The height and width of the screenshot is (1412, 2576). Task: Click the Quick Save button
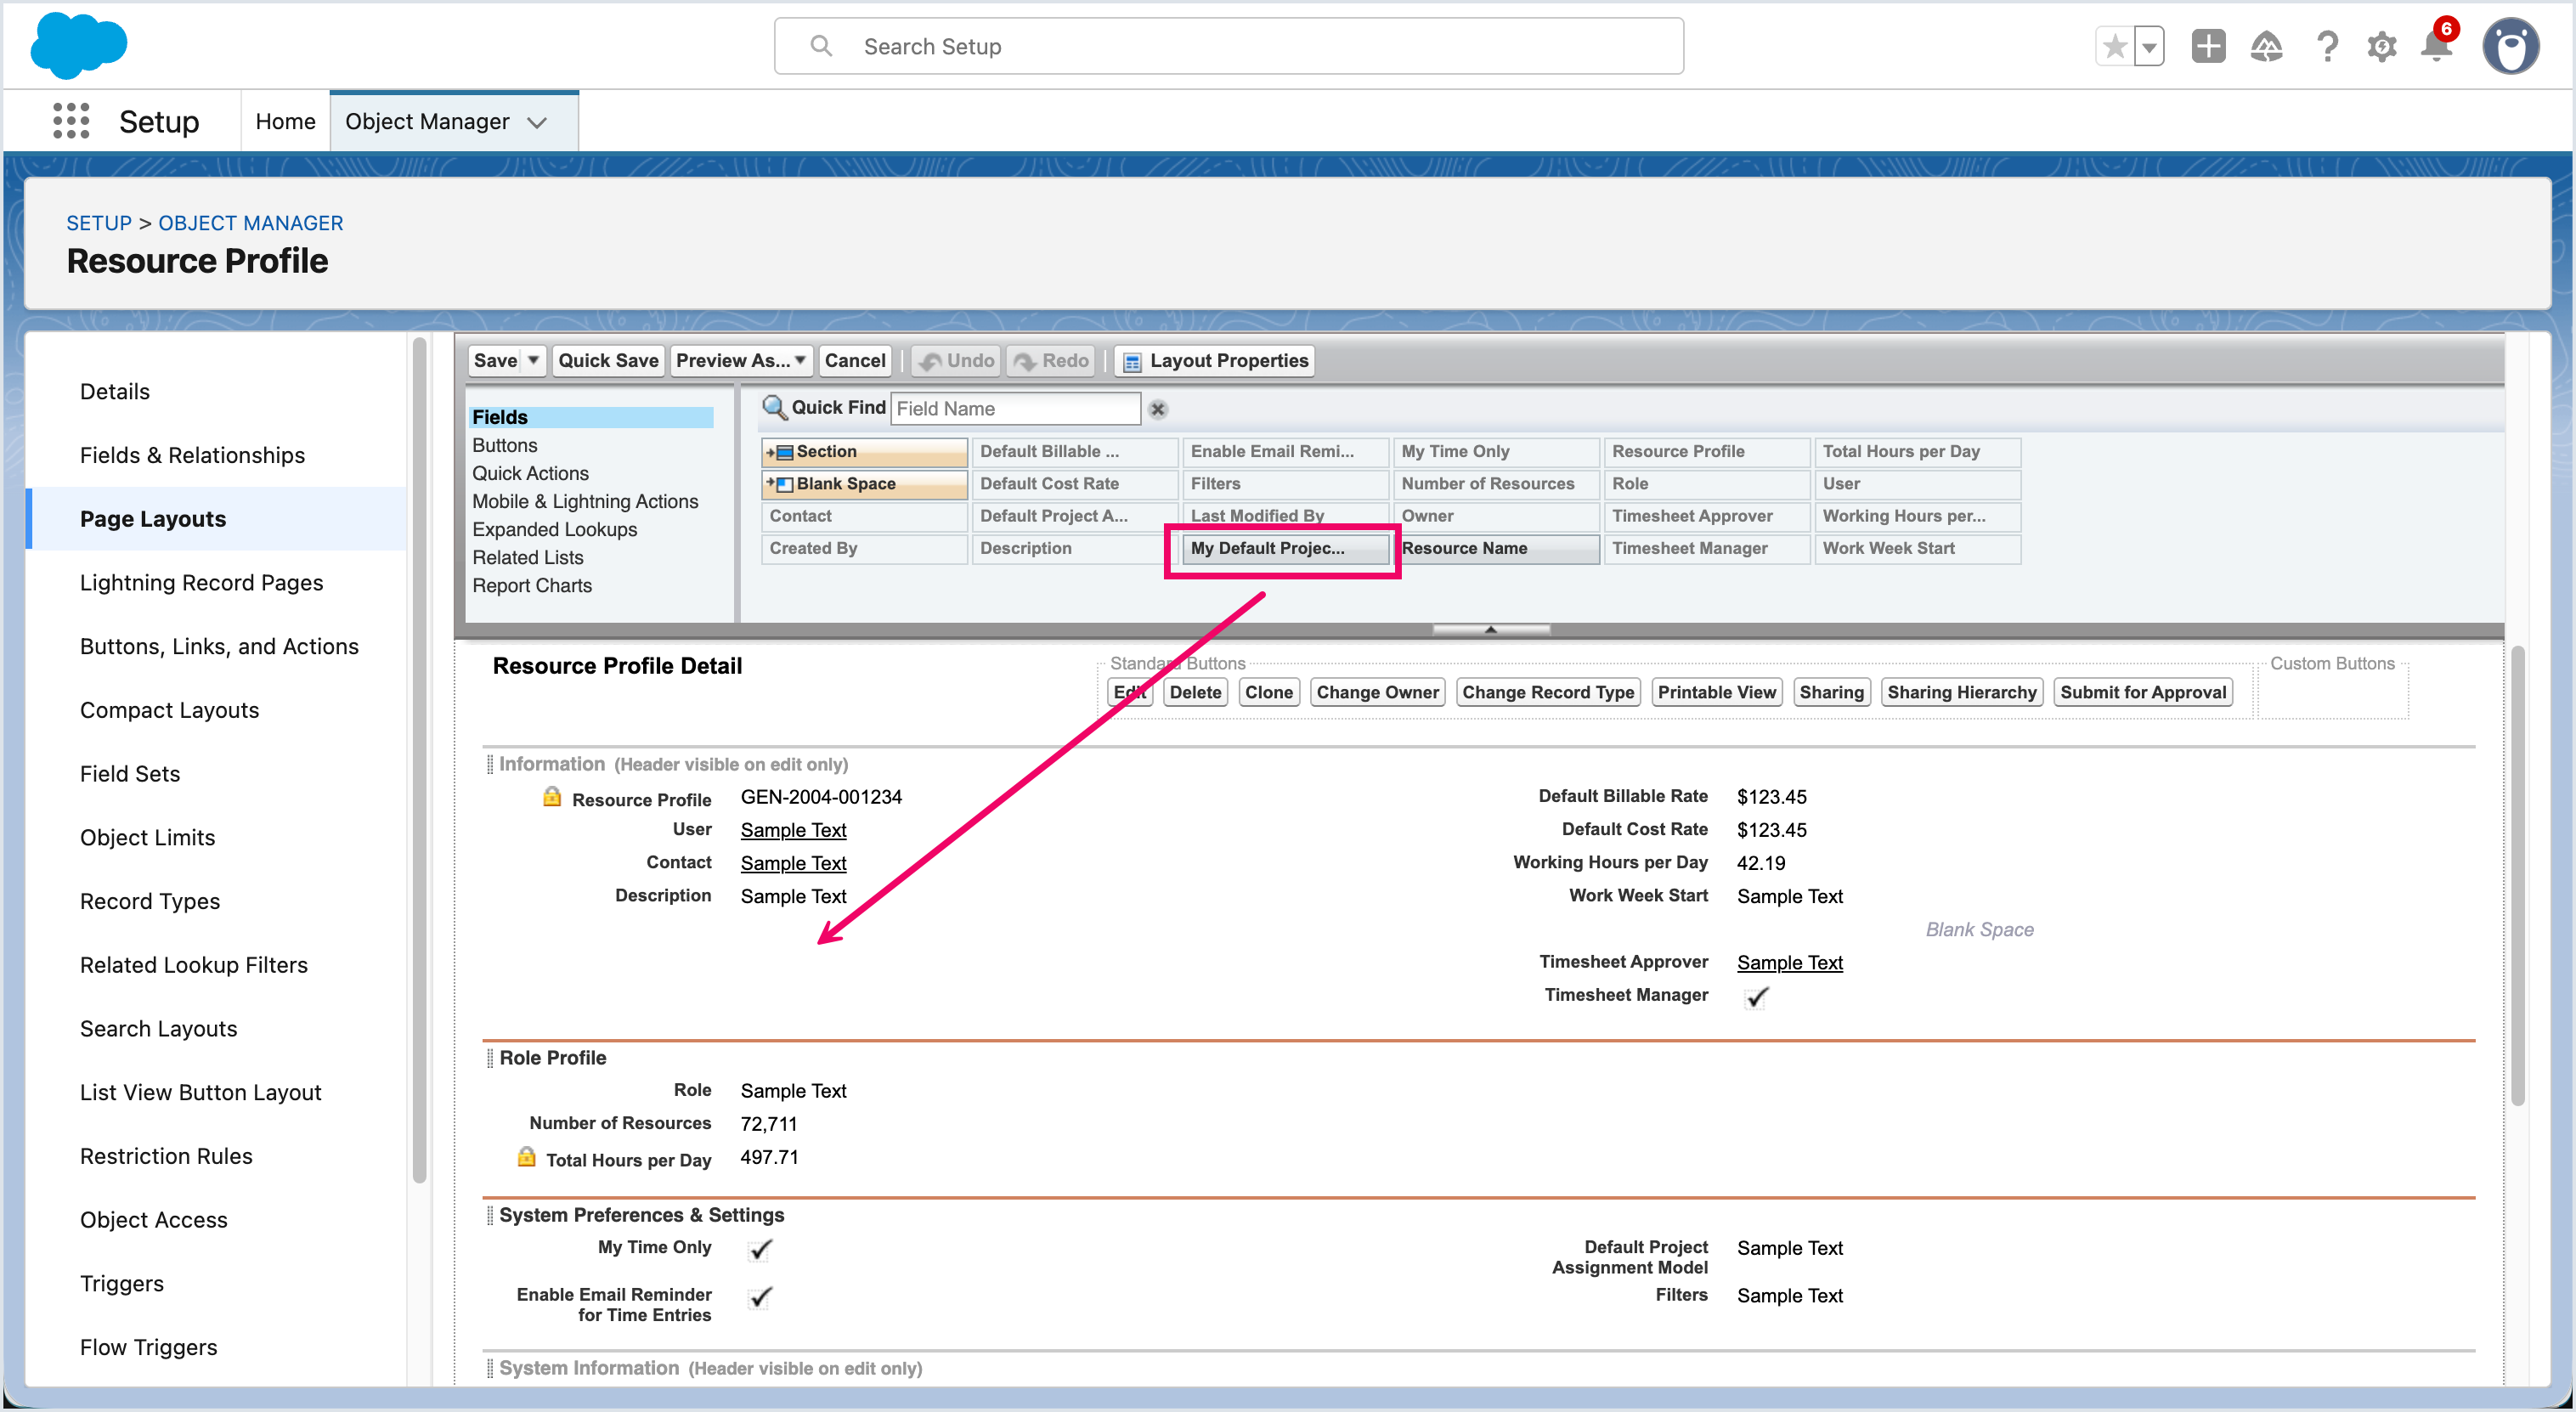607,360
